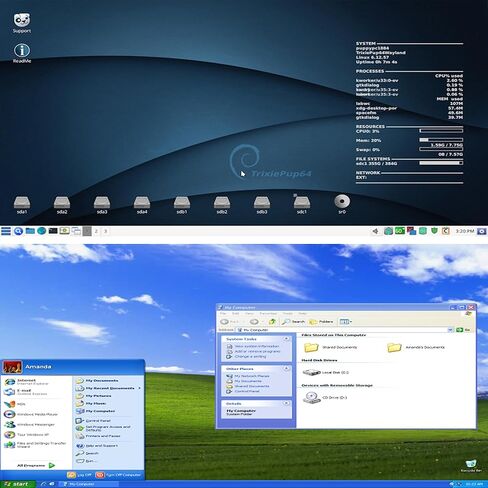Collapse the System Tasks panel

pos(286,339)
